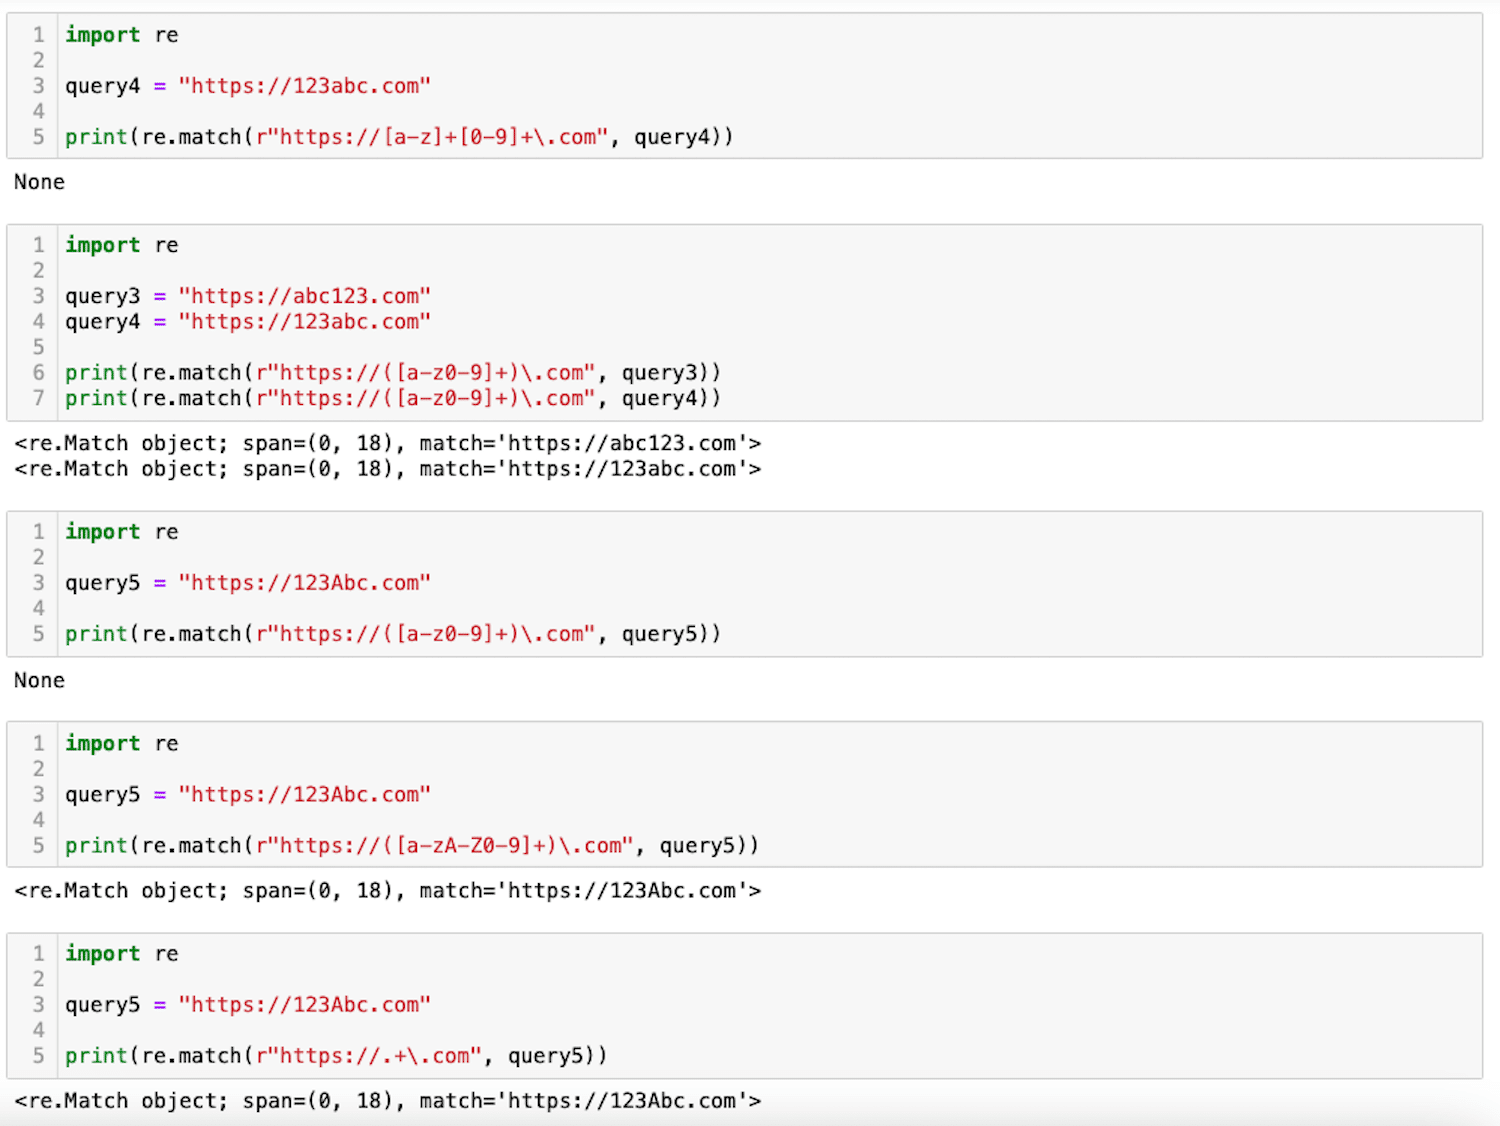
Task: Click the query4 assignment in first cell
Action: click(248, 86)
